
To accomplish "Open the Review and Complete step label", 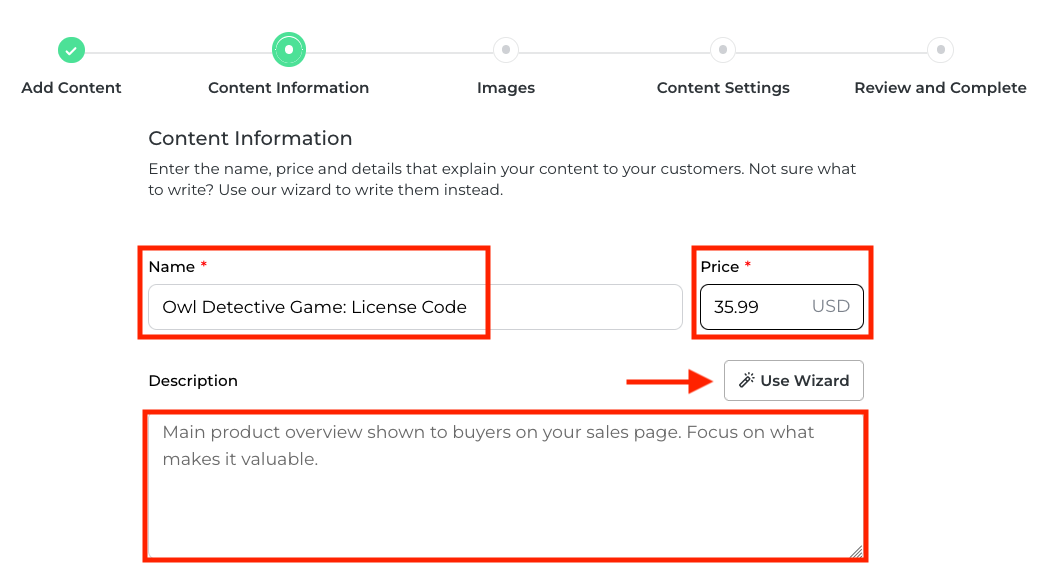I will point(940,88).
